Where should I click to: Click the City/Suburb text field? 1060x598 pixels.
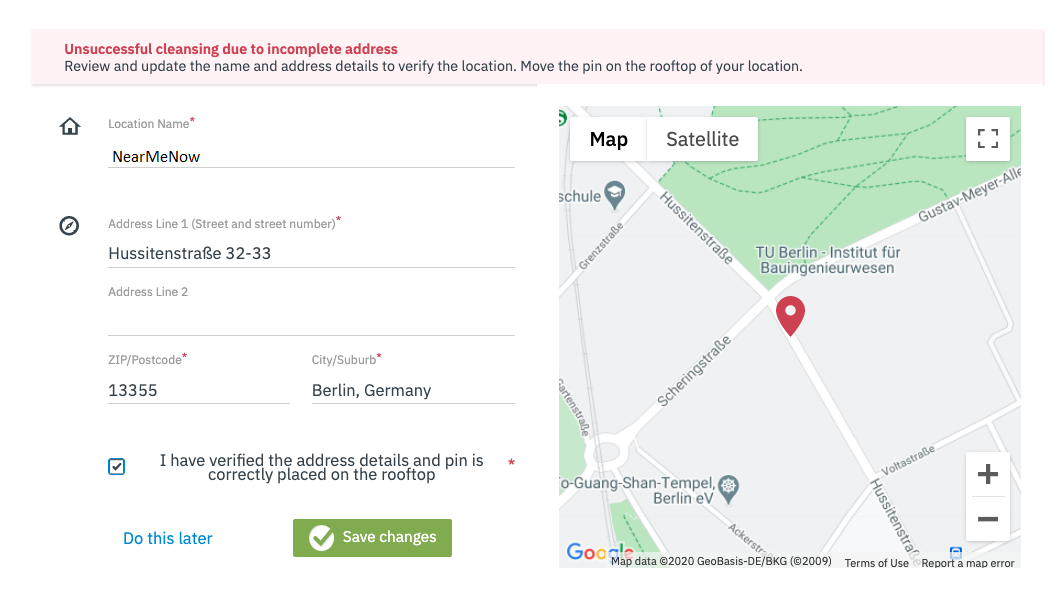point(412,390)
